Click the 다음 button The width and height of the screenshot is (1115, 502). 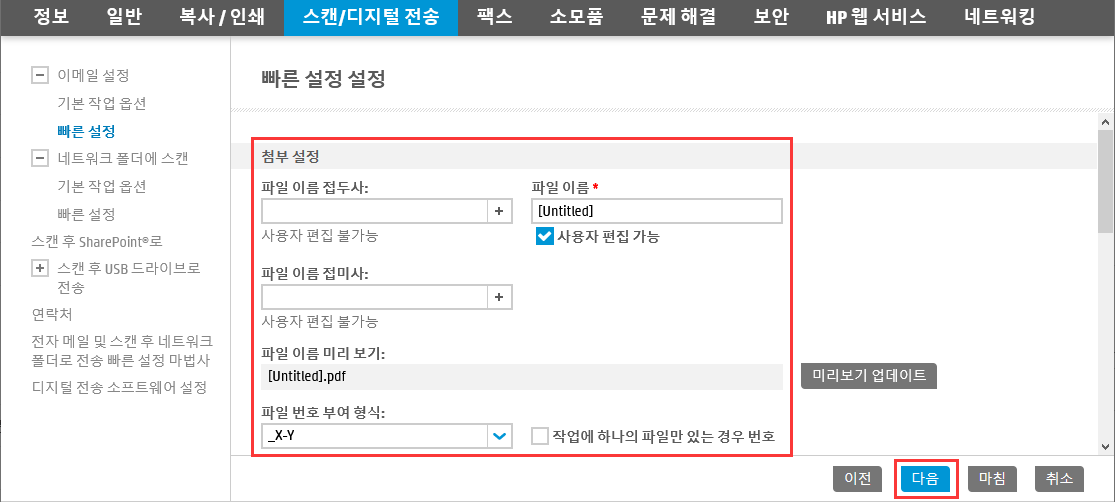pos(925,479)
